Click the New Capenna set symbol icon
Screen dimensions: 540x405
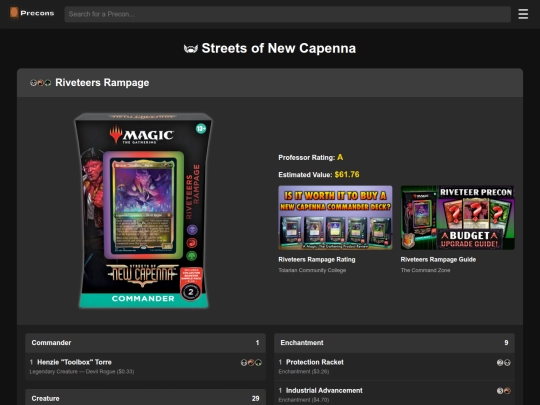tap(191, 49)
